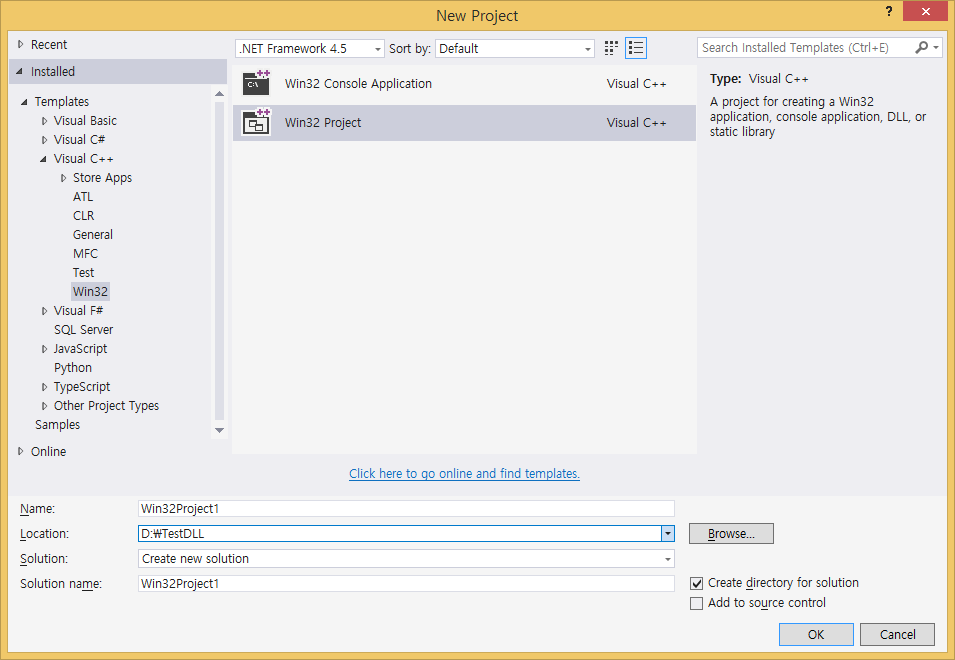Image resolution: width=955 pixels, height=660 pixels.
Task: Click the Win32 Console Application template icon
Action: click(257, 84)
